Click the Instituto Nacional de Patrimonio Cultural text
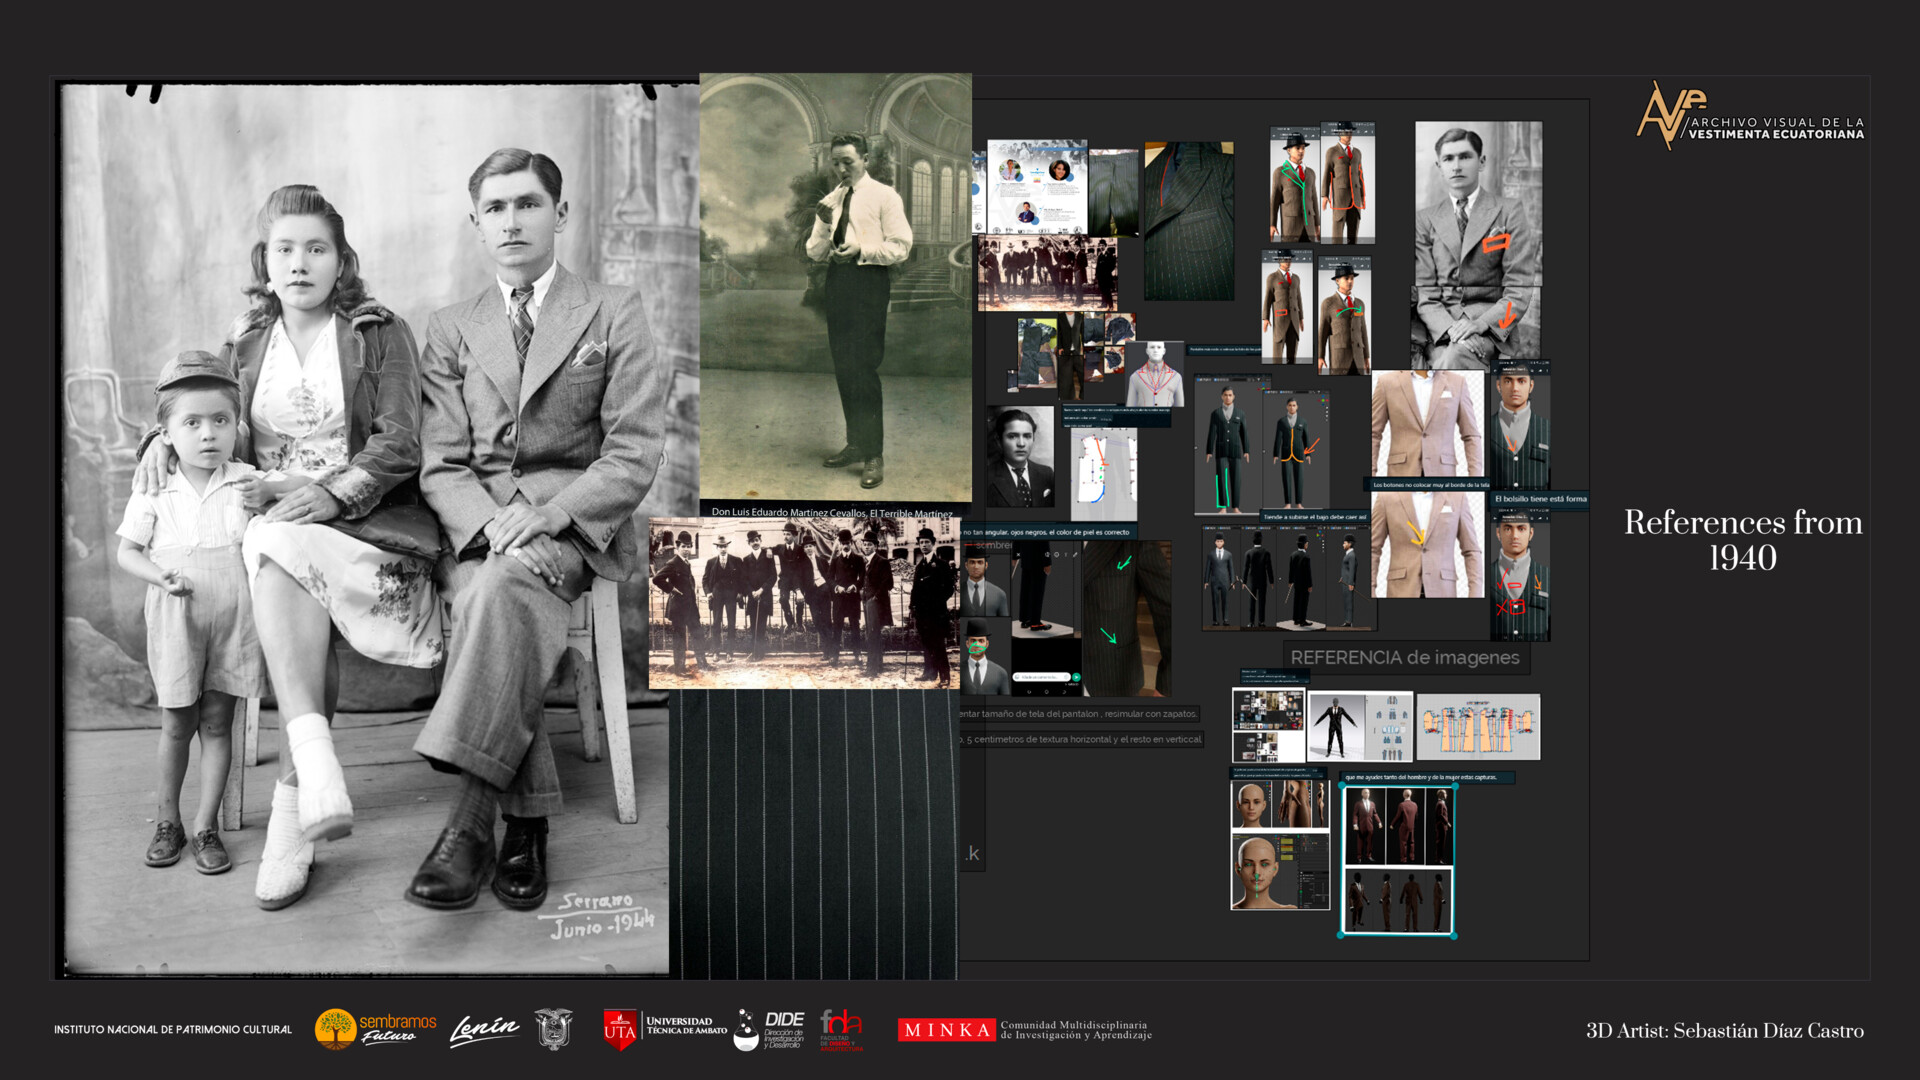 coord(173,1029)
